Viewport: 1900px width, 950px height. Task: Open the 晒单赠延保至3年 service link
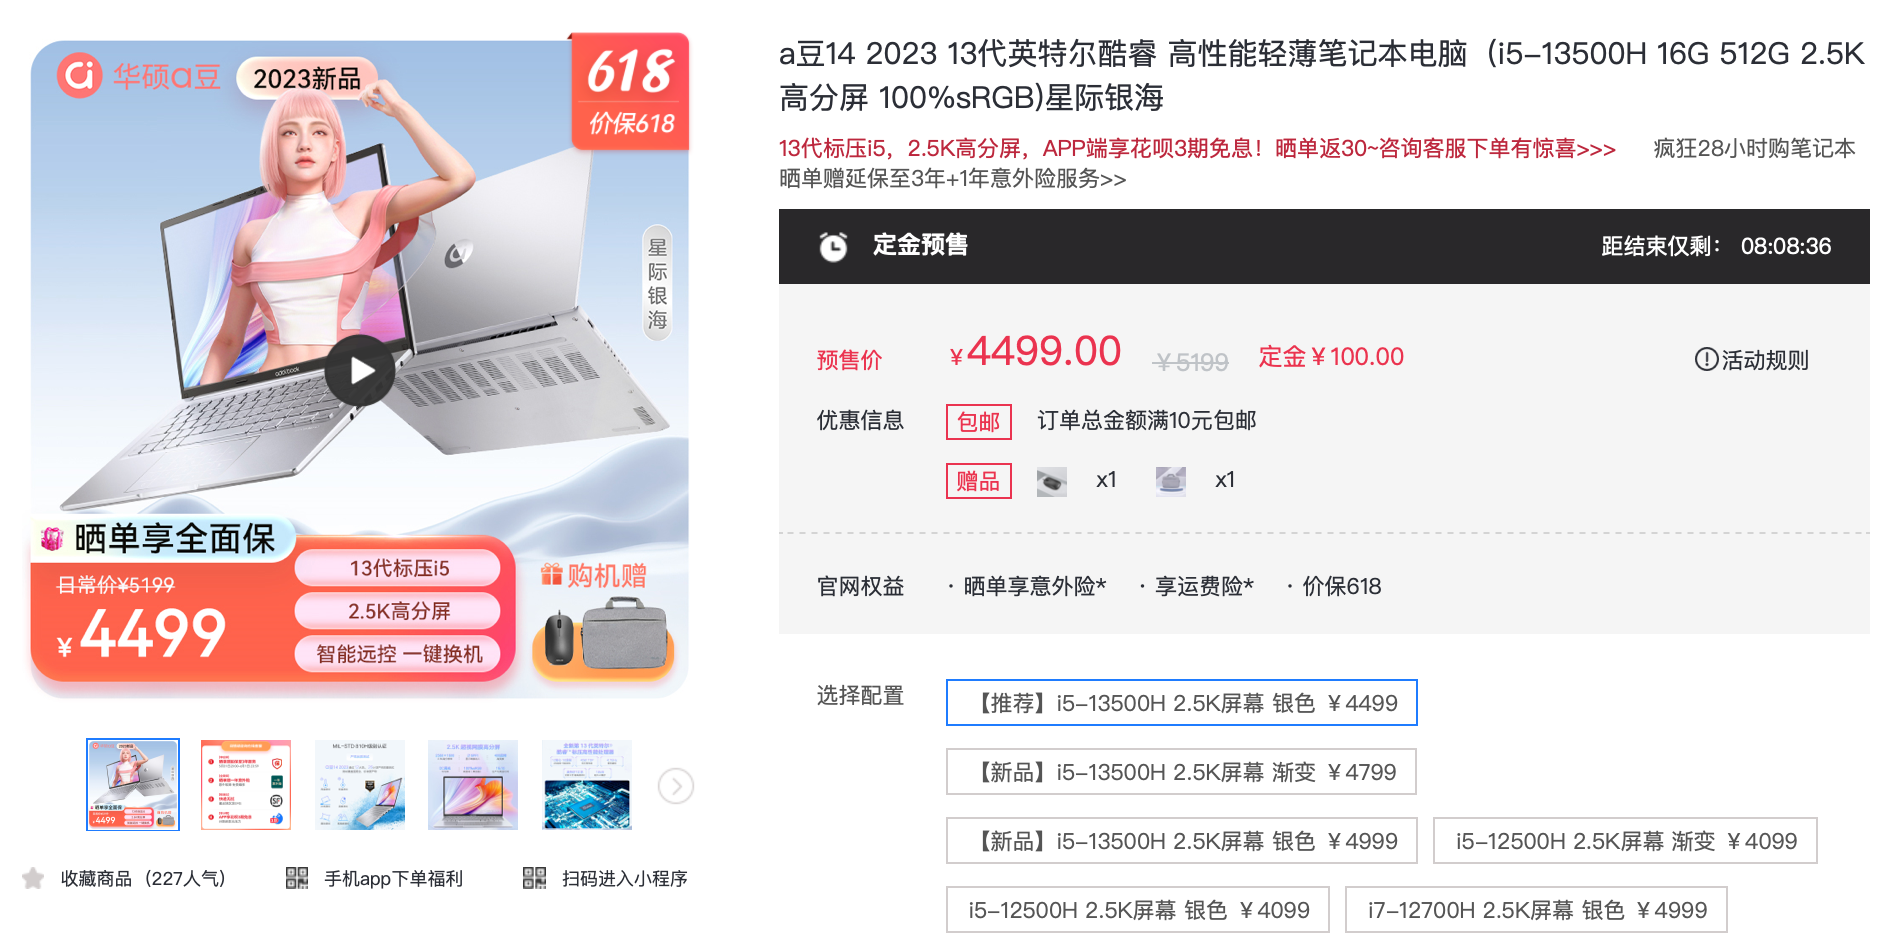coord(952,179)
